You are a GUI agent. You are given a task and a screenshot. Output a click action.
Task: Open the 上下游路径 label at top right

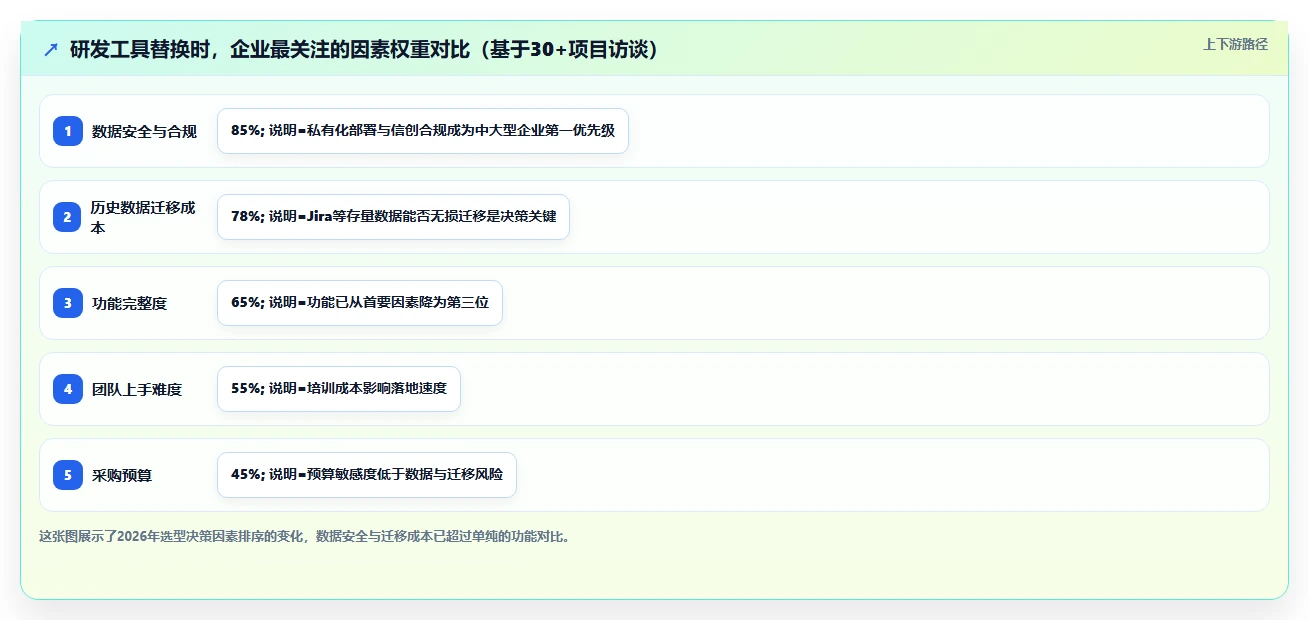pyautogui.click(x=1235, y=44)
